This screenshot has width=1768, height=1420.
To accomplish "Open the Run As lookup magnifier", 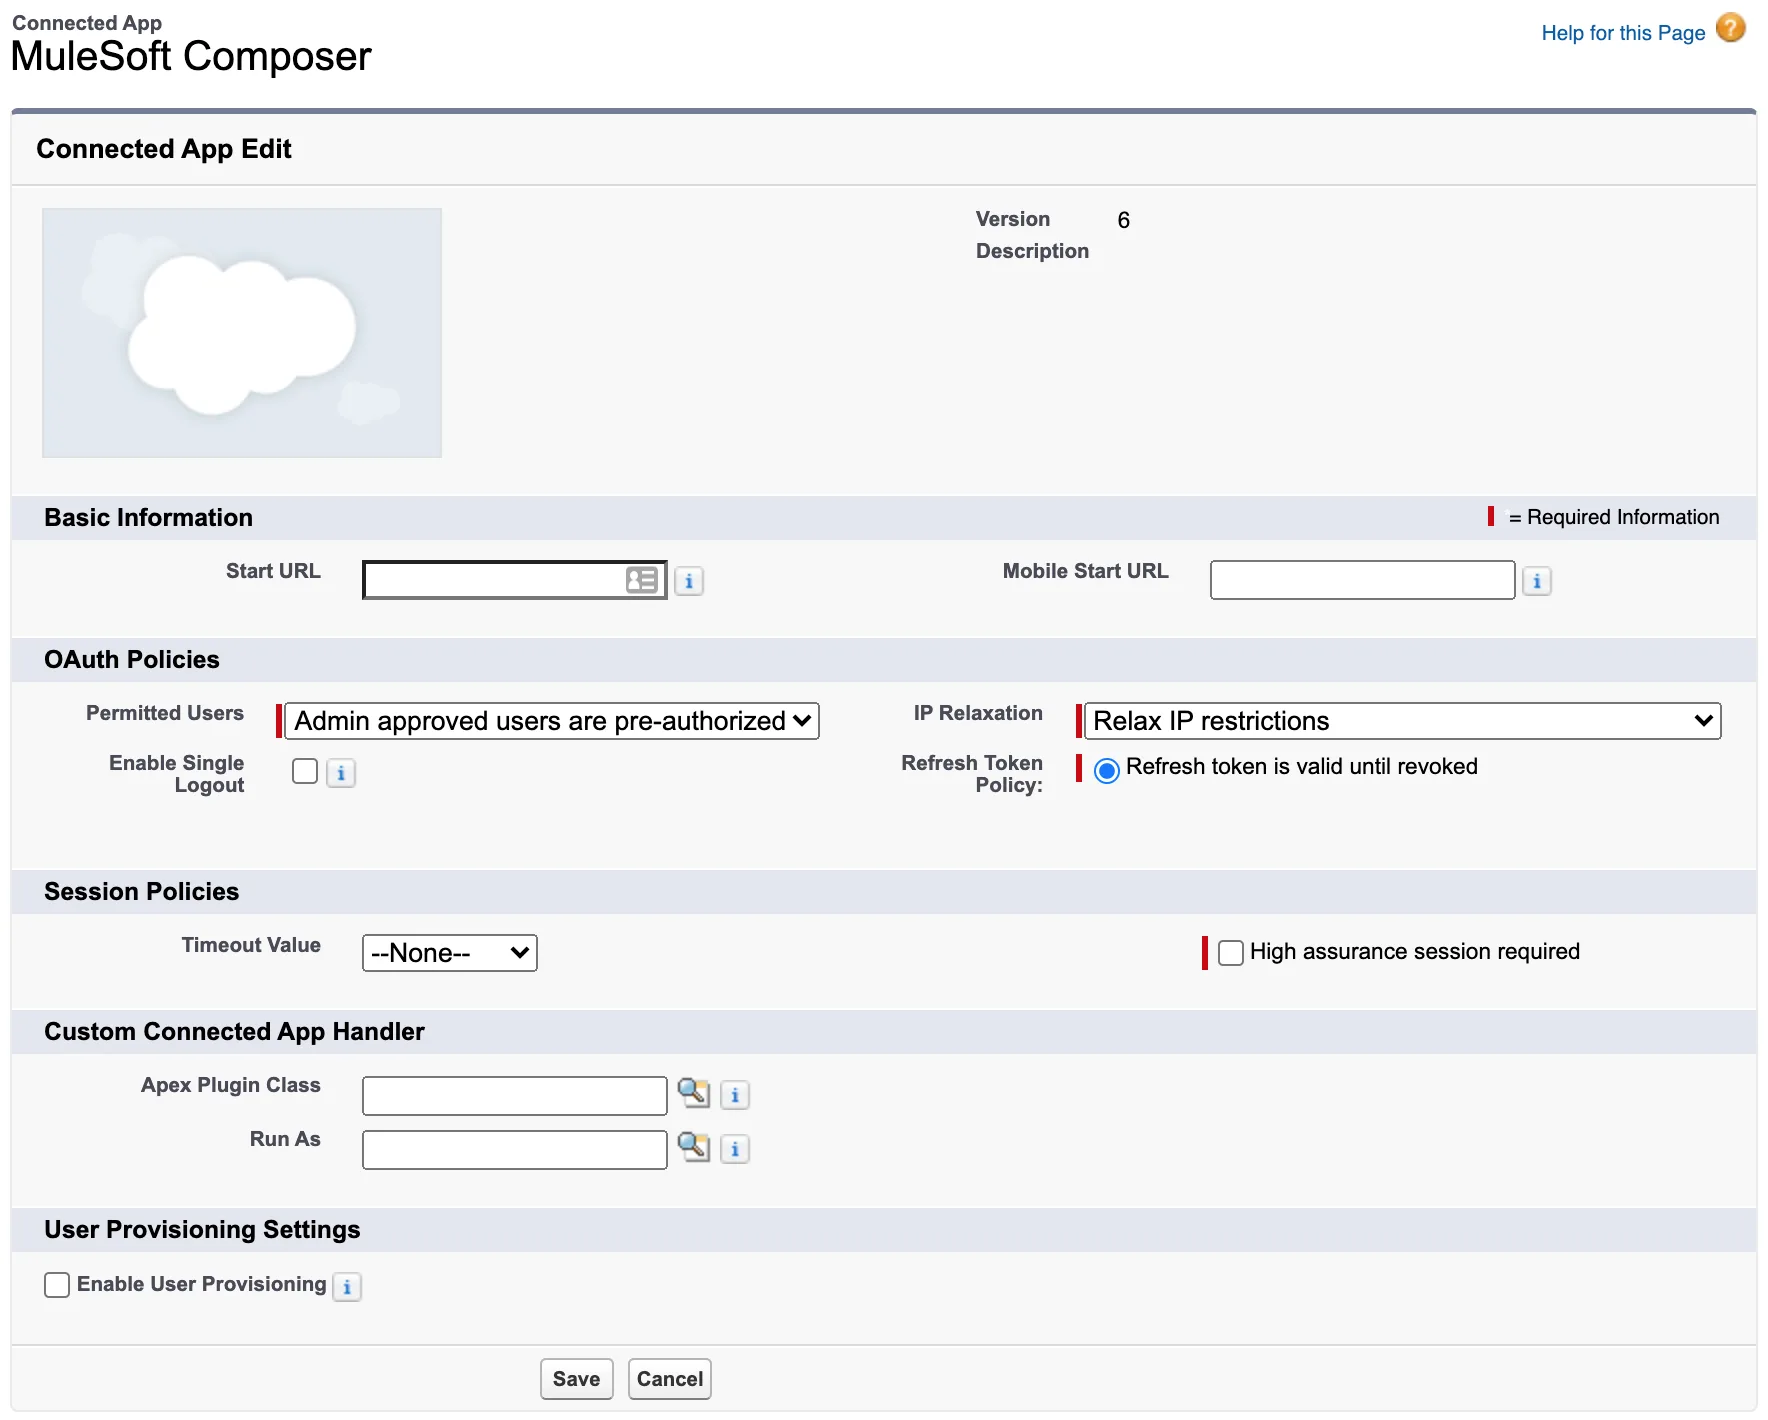I will pos(693,1146).
